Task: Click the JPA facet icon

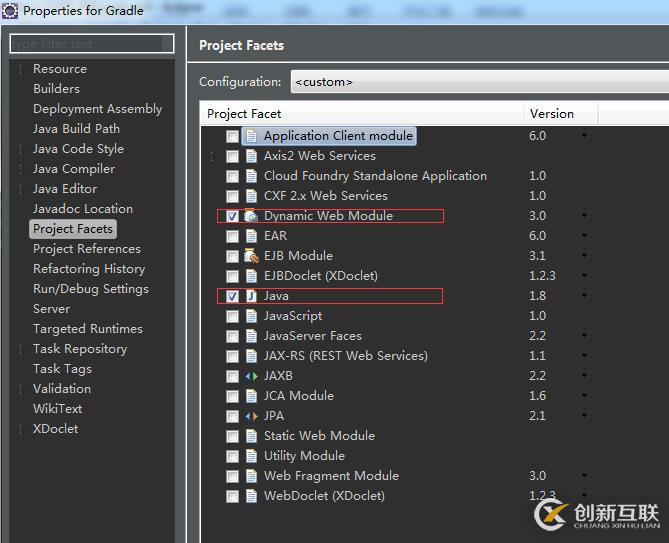Action: (x=251, y=416)
